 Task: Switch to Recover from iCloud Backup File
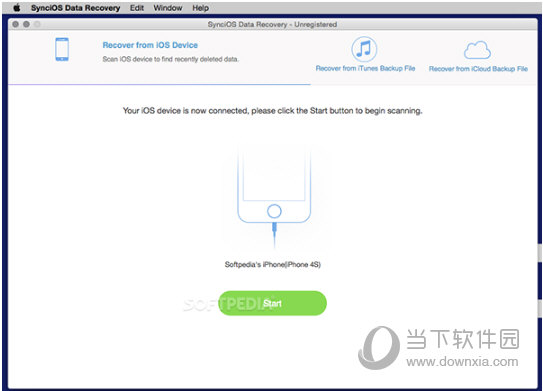tap(478, 69)
